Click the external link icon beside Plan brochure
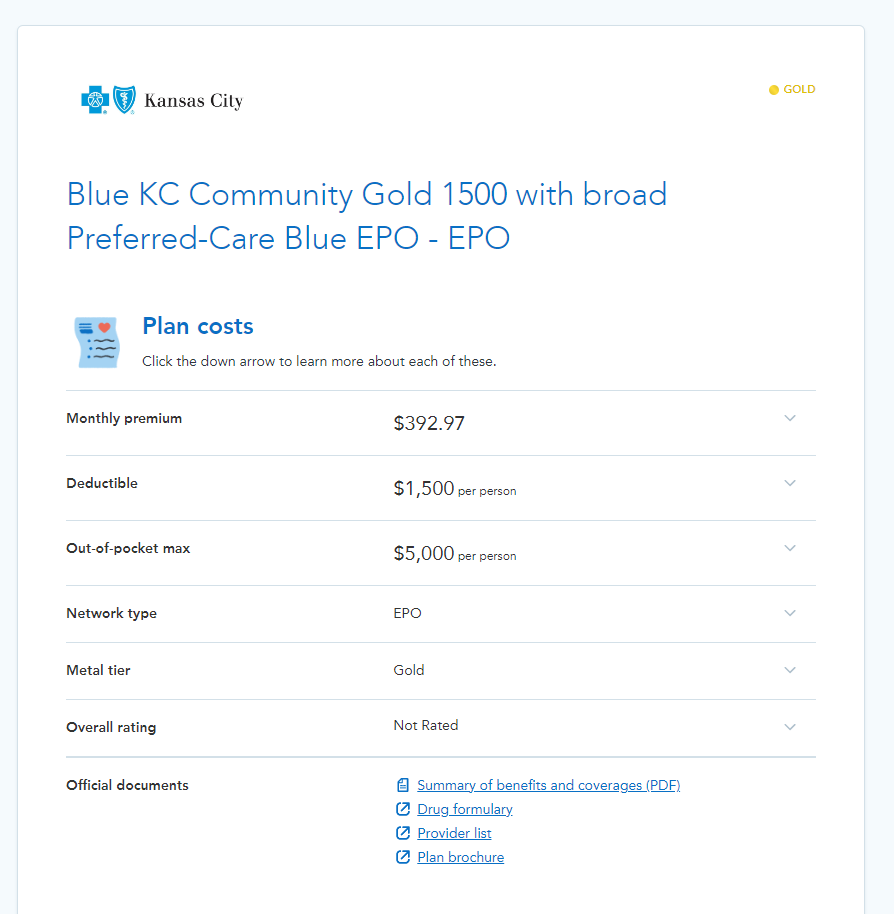This screenshot has height=914, width=894. (x=403, y=857)
